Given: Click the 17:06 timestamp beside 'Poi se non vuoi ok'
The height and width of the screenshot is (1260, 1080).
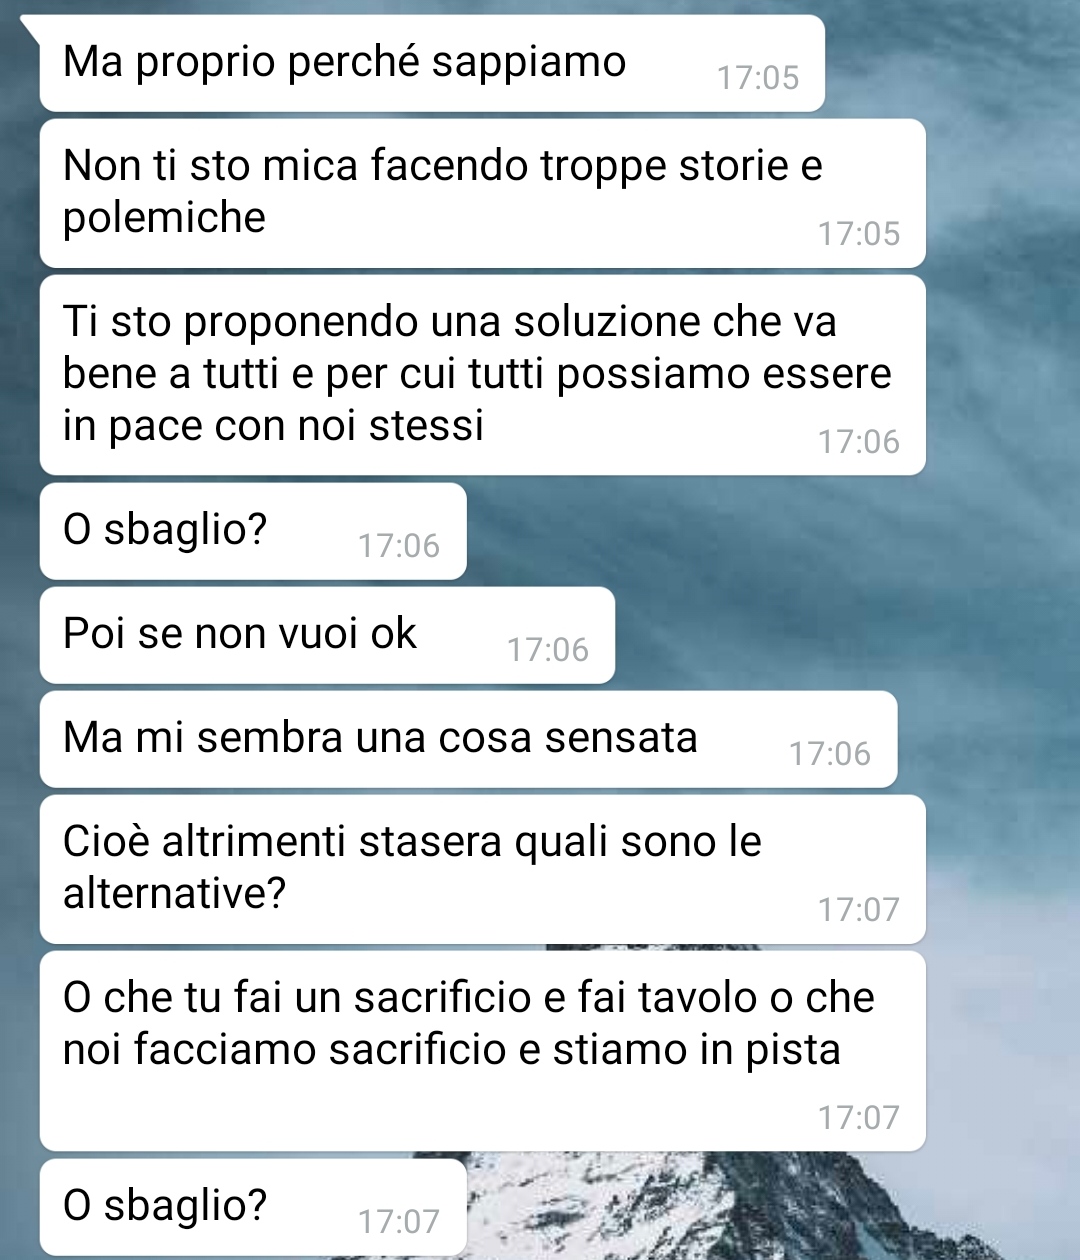Looking at the screenshot, I should (548, 650).
